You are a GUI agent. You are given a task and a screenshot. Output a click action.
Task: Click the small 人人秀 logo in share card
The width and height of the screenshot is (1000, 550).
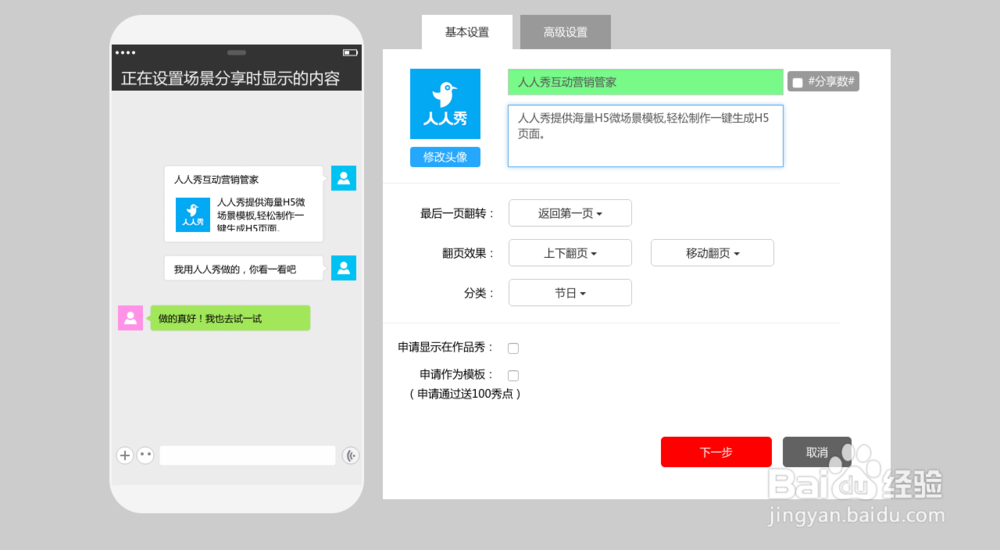[193, 214]
